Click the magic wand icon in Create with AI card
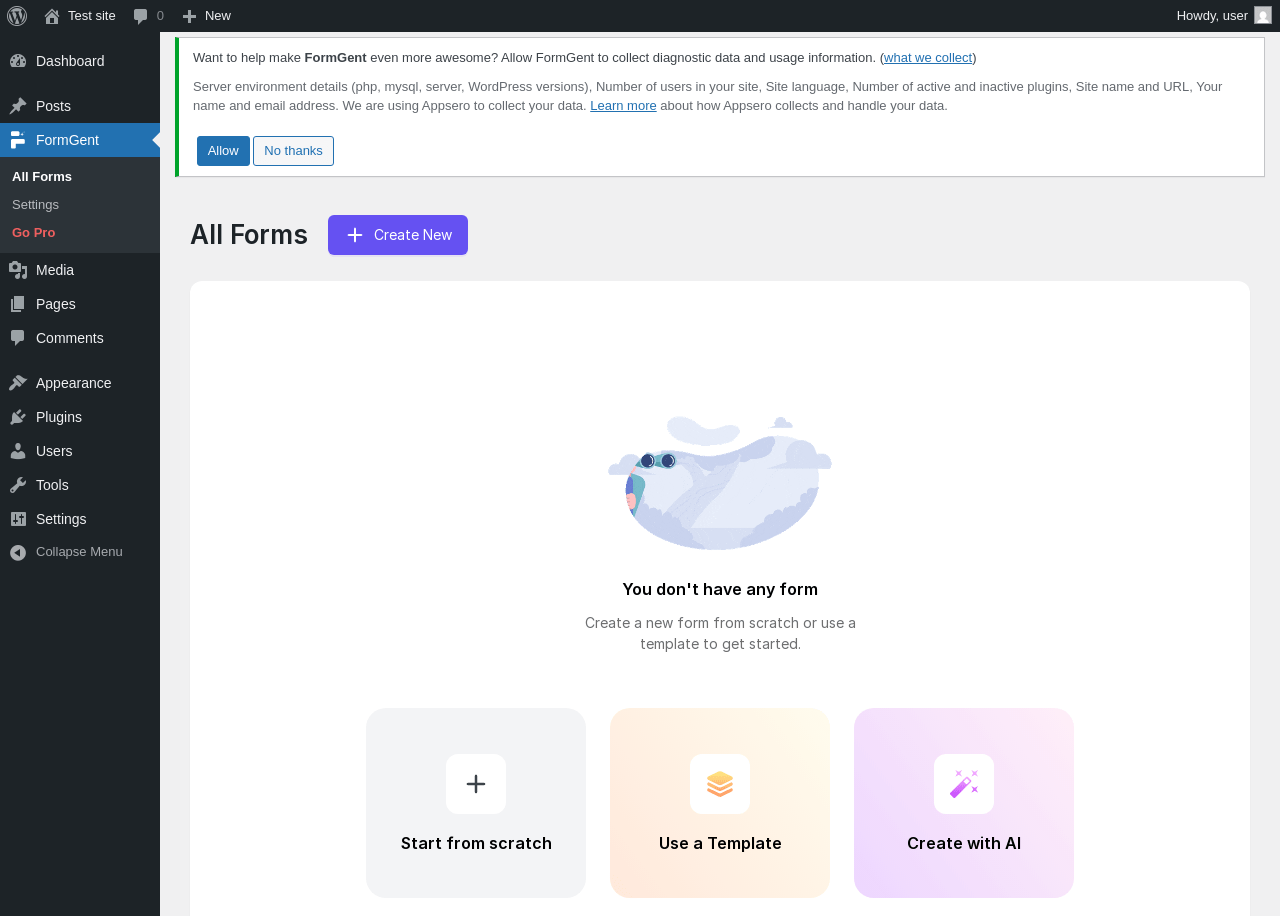The image size is (1280, 916). pos(964,784)
